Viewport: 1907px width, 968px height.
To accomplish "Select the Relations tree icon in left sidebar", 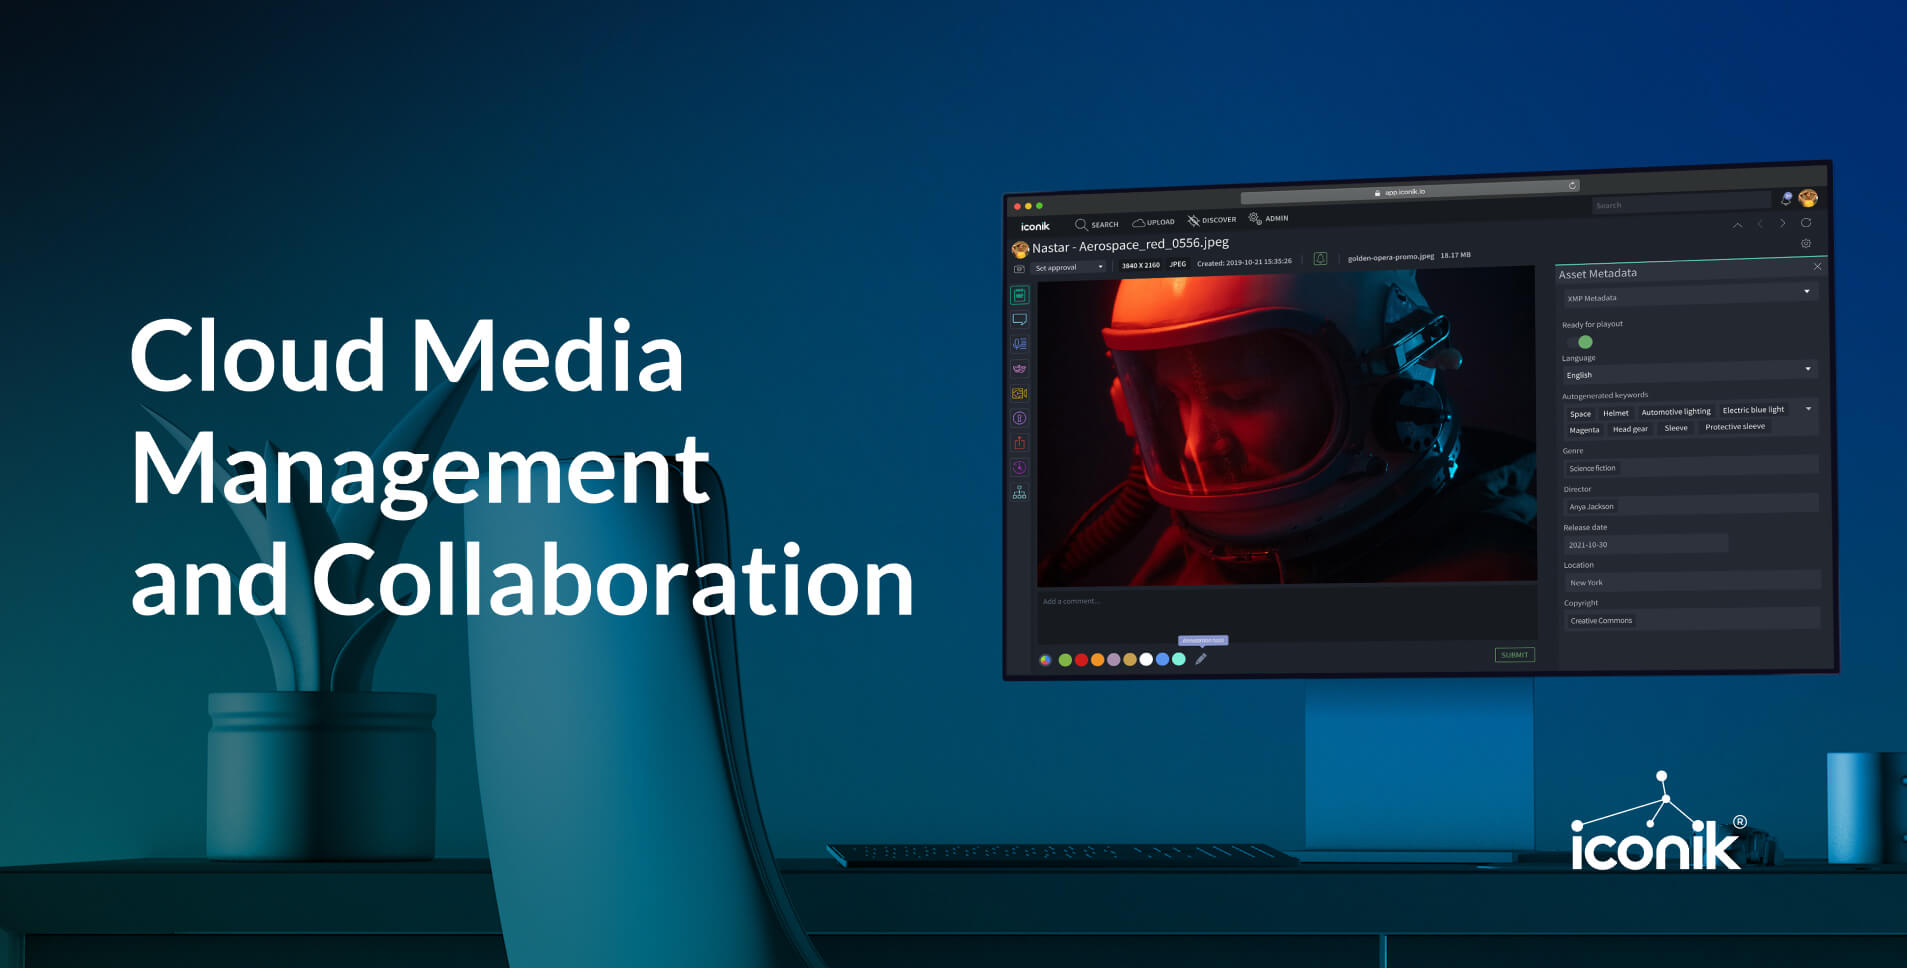I will click(1019, 491).
